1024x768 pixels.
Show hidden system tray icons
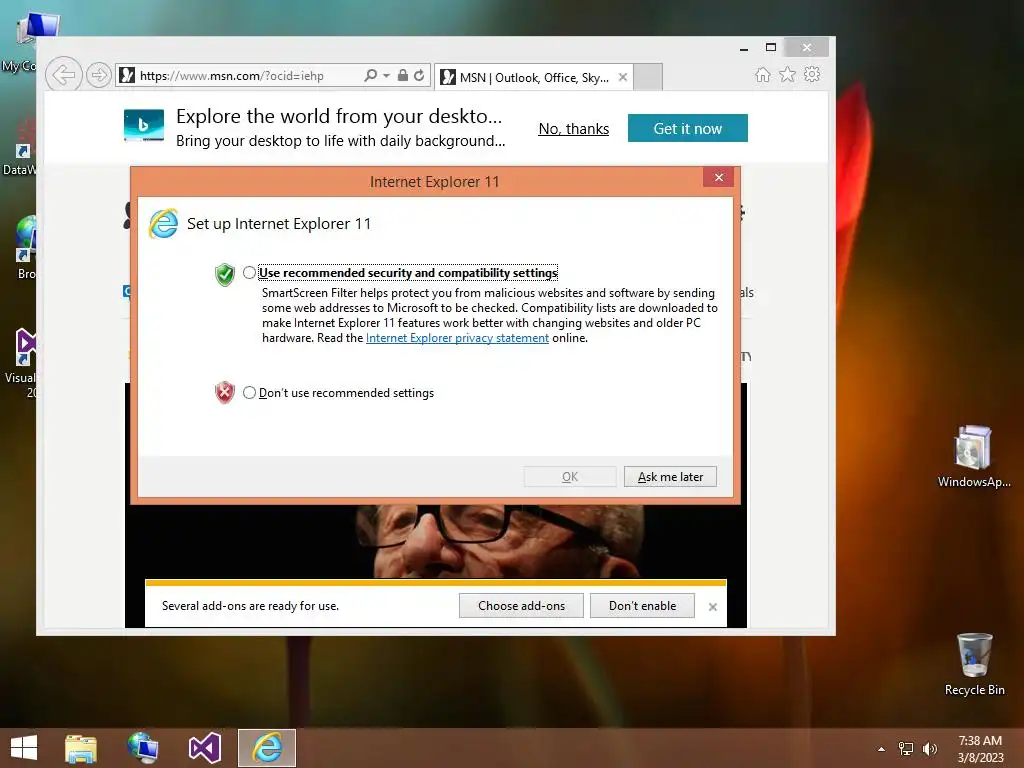click(881, 749)
